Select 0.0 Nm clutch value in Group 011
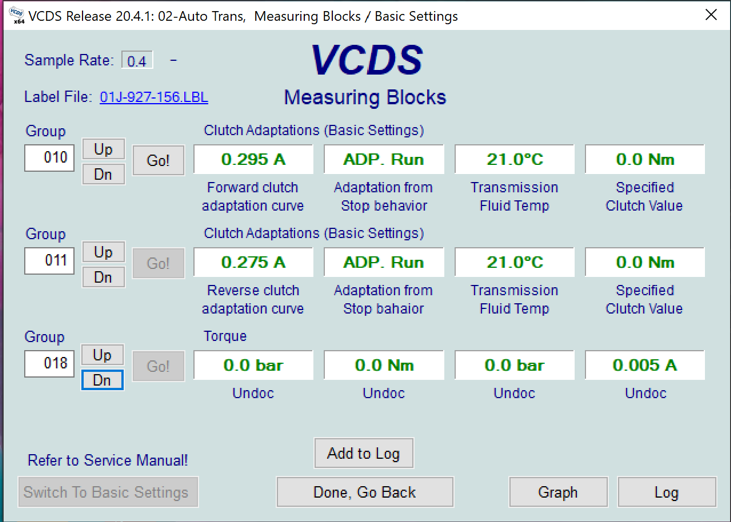This screenshot has width=731, height=522. (x=645, y=262)
